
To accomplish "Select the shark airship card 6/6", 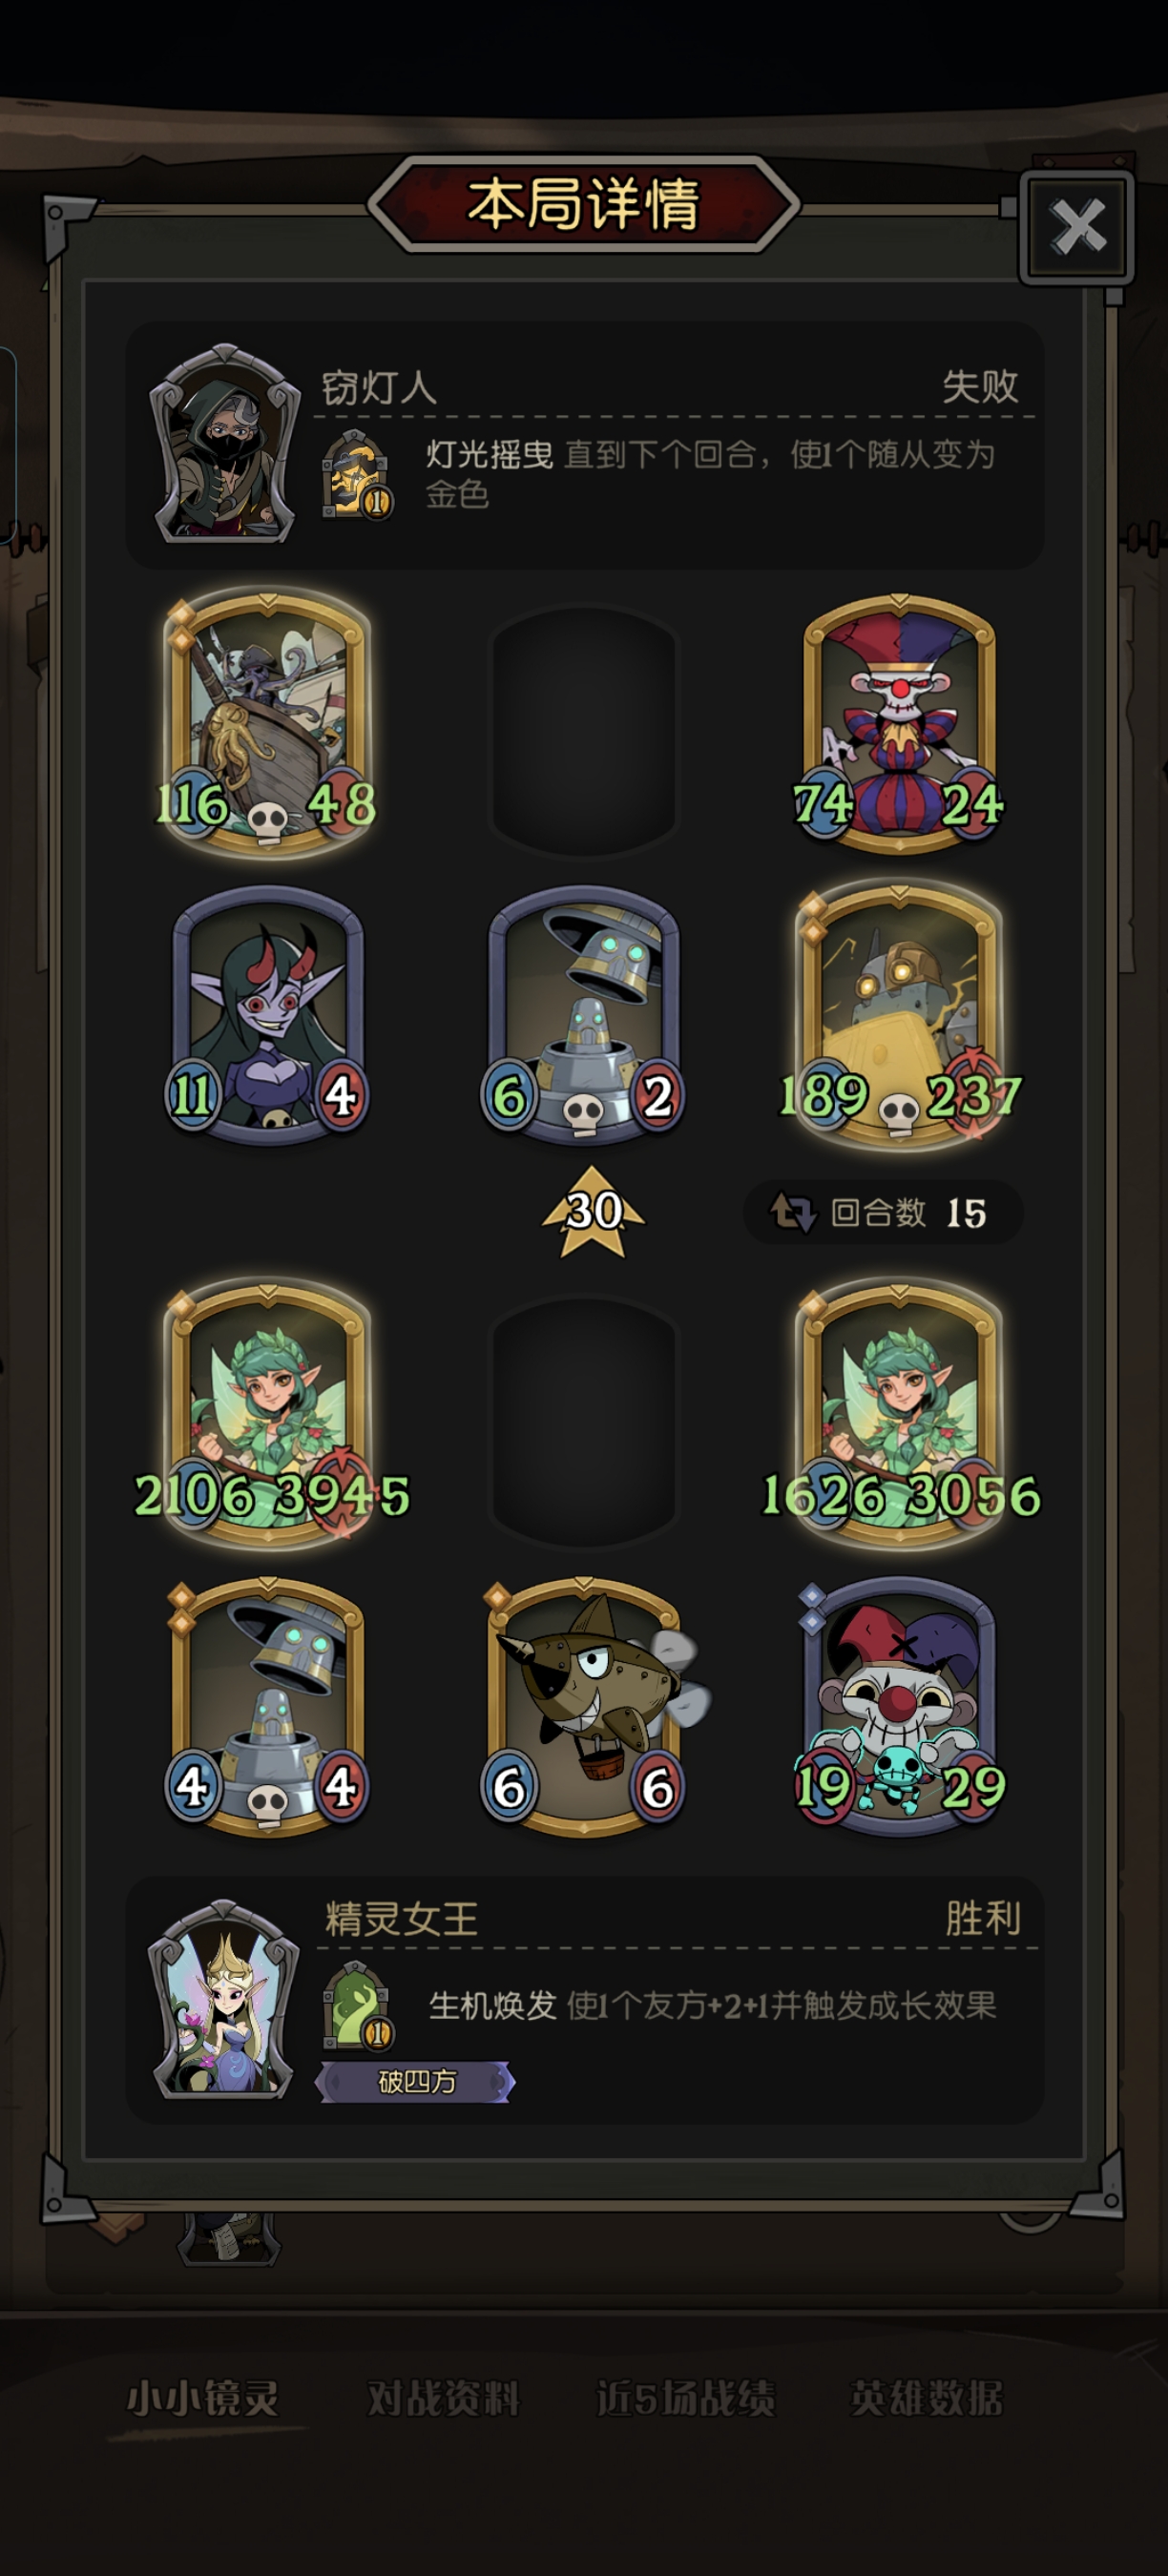I will pos(589,1706).
